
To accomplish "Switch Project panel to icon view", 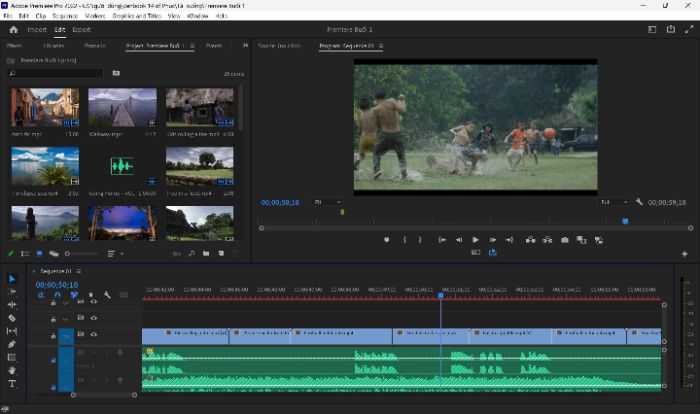I will pos(39,254).
